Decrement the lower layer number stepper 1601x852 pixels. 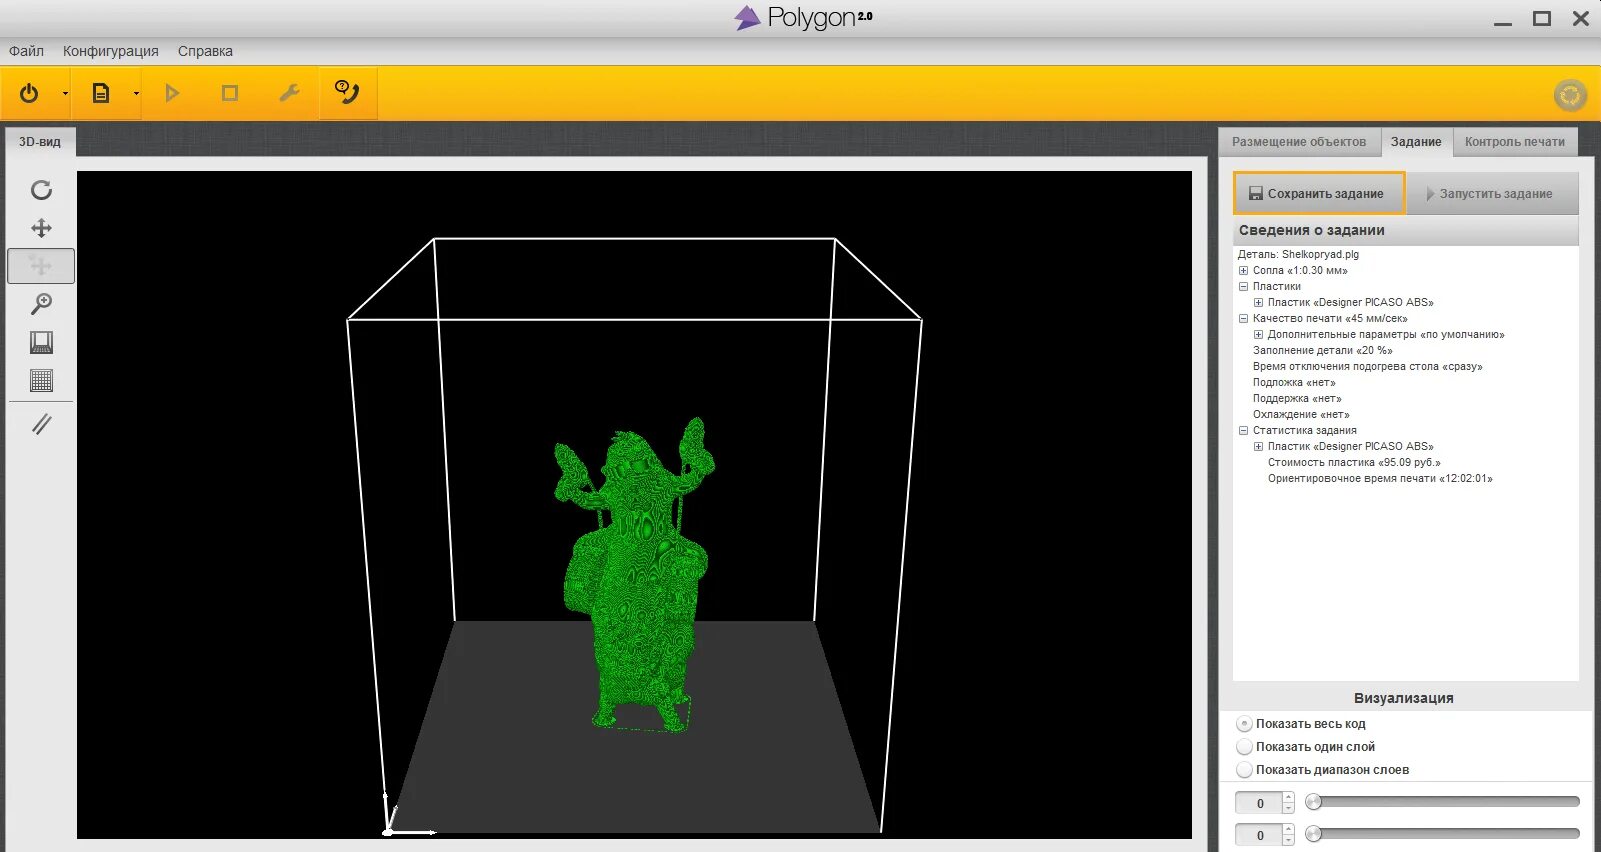1288,840
